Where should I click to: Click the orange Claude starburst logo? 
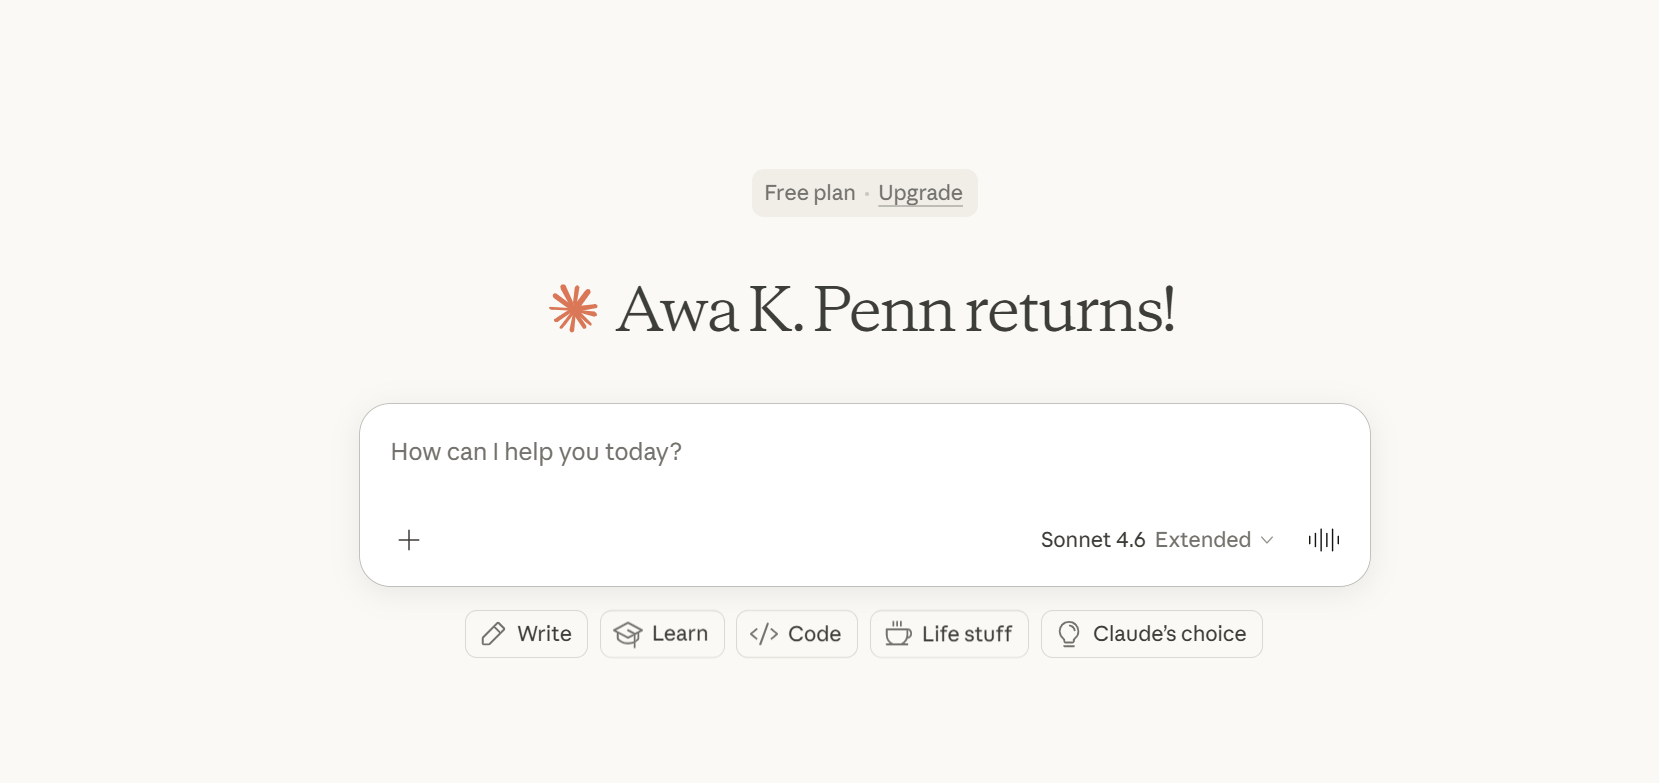tap(574, 309)
